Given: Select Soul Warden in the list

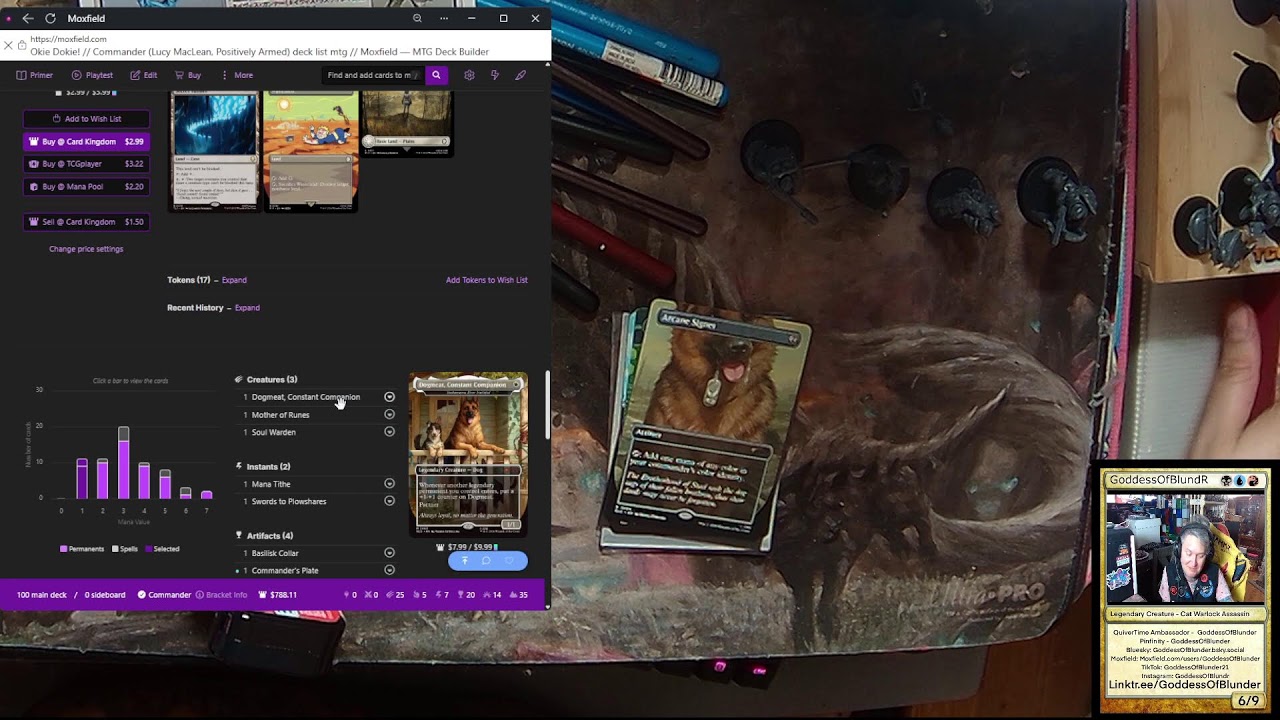Looking at the screenshot, I should pos(273,432).
